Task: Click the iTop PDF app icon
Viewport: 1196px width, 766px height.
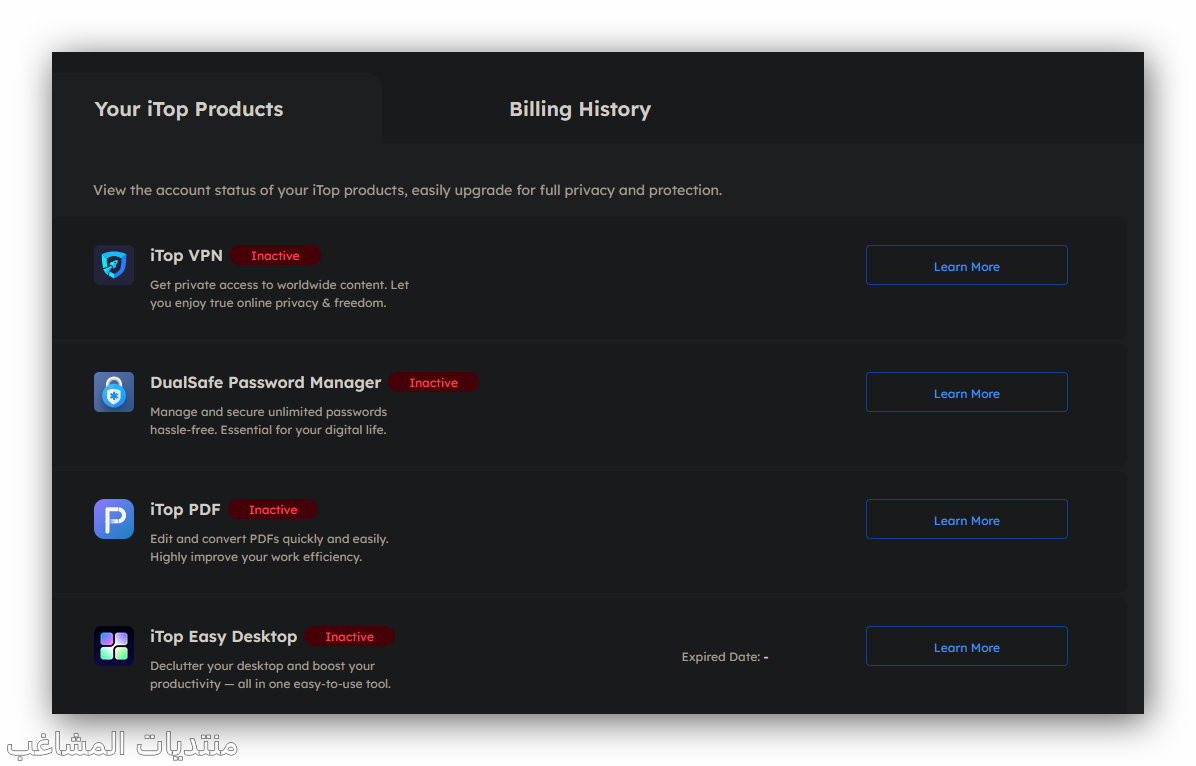Action: point(114,519)
